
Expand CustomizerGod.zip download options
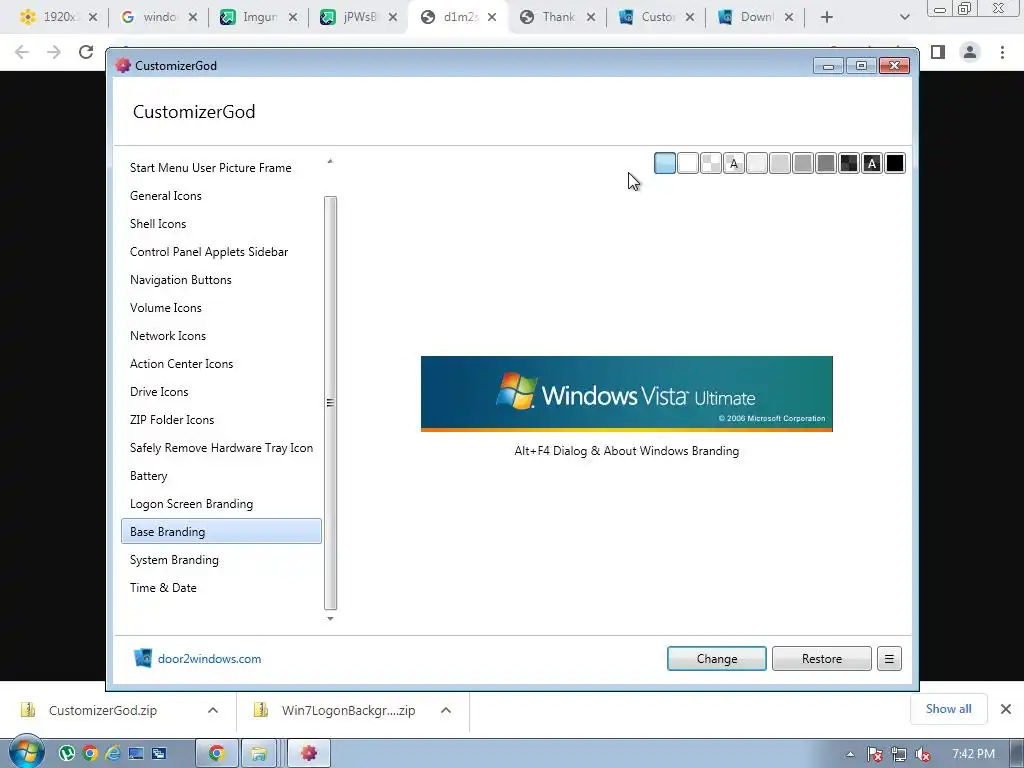(213, 711)
